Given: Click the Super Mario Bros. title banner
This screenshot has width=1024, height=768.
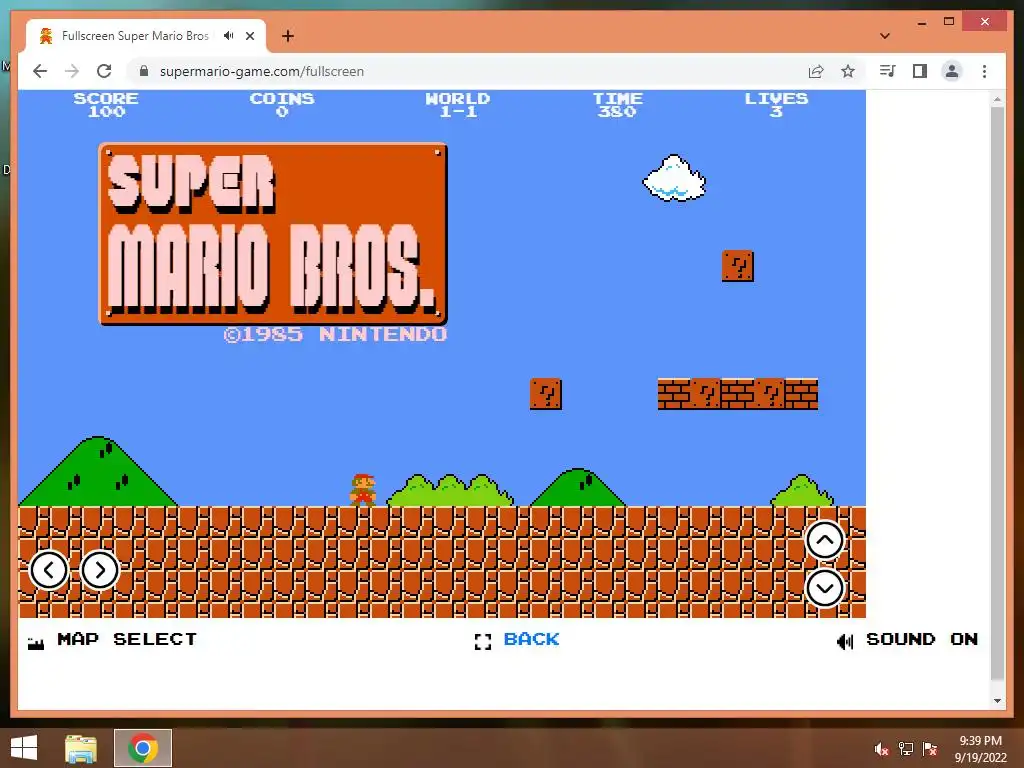Looking at the screenshot, I should coord(273,233).
